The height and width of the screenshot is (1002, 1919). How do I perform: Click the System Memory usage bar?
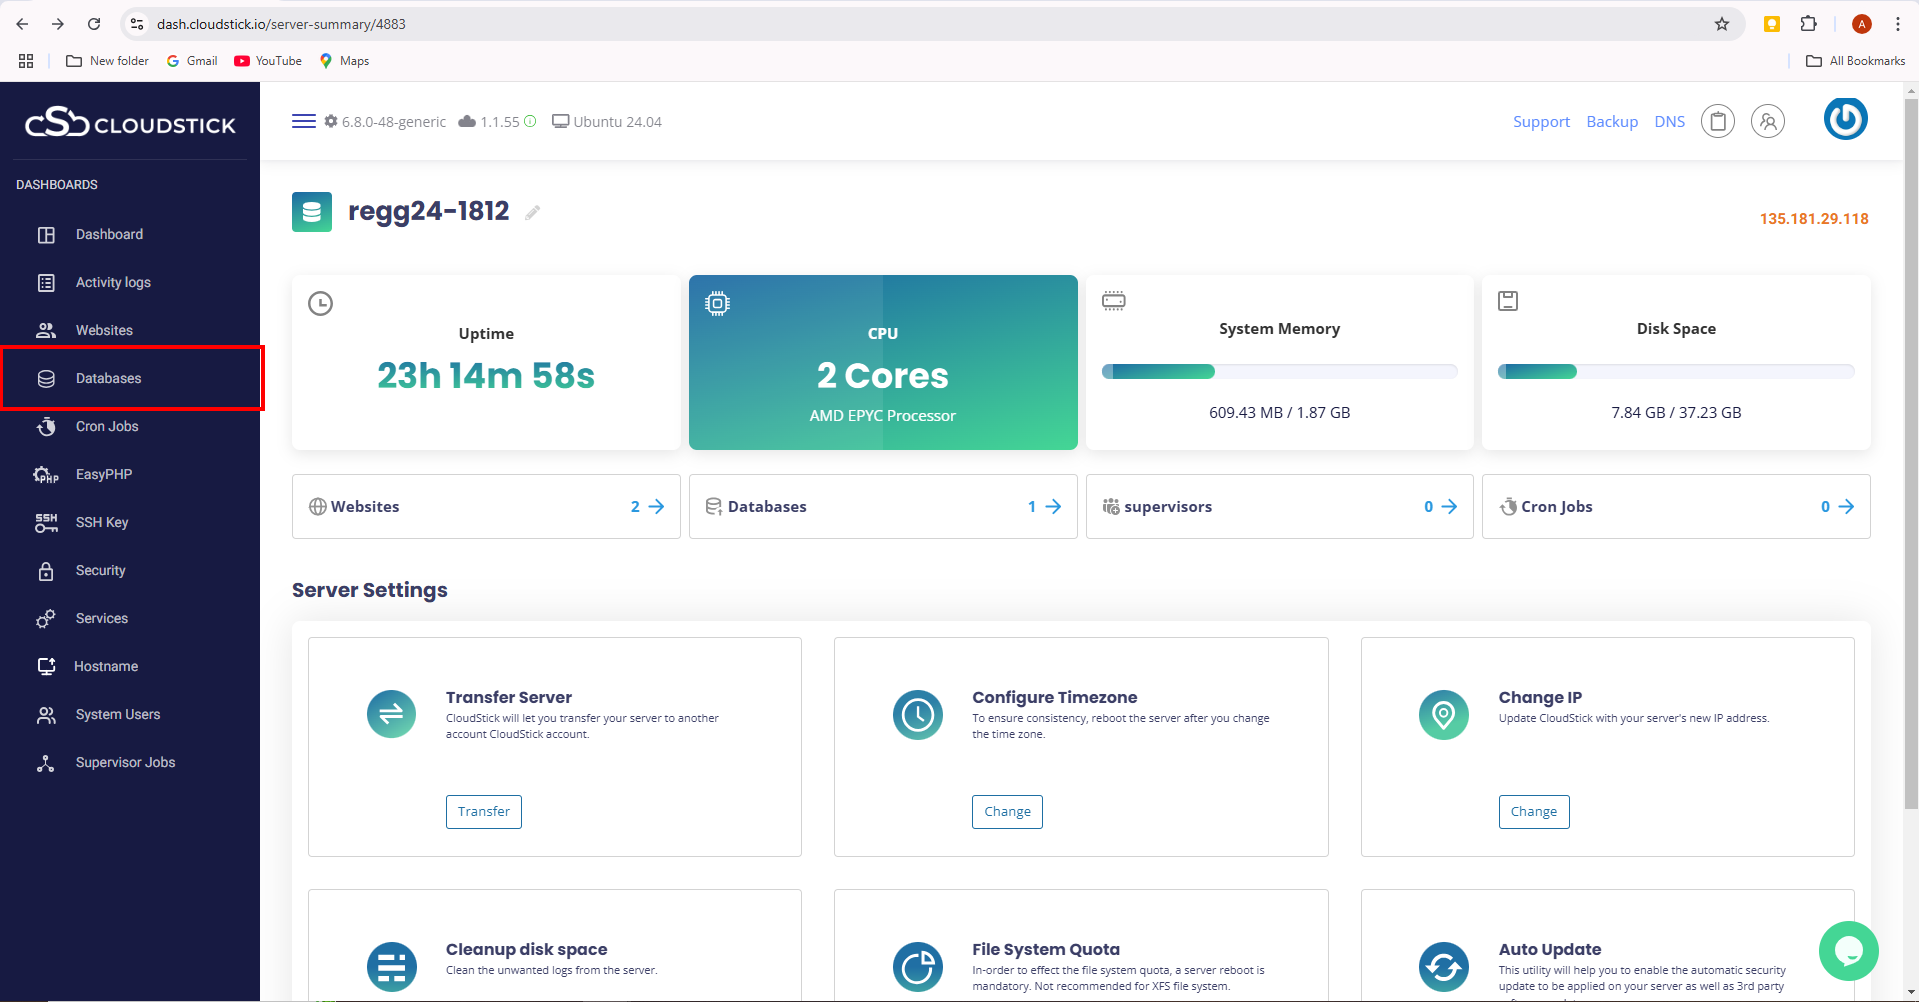coord(1279,372)
